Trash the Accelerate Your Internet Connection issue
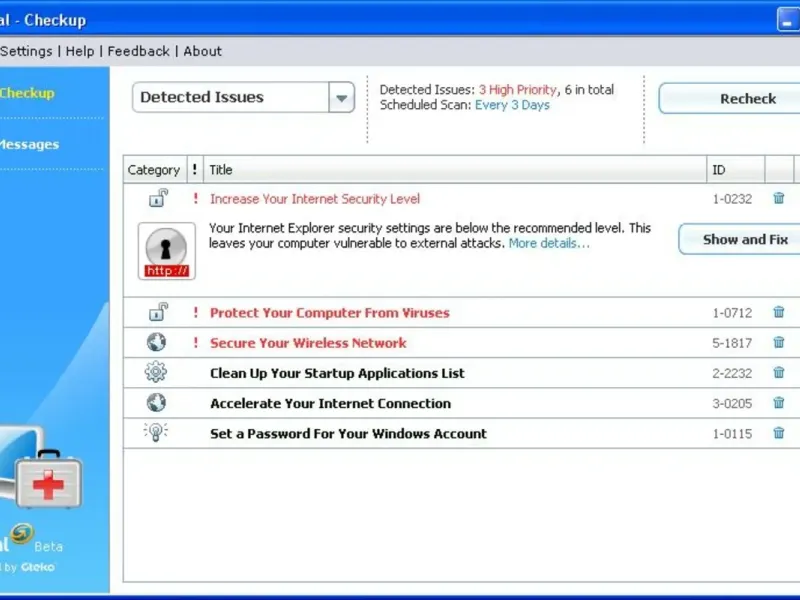800x600 pixels. [779, 403]
